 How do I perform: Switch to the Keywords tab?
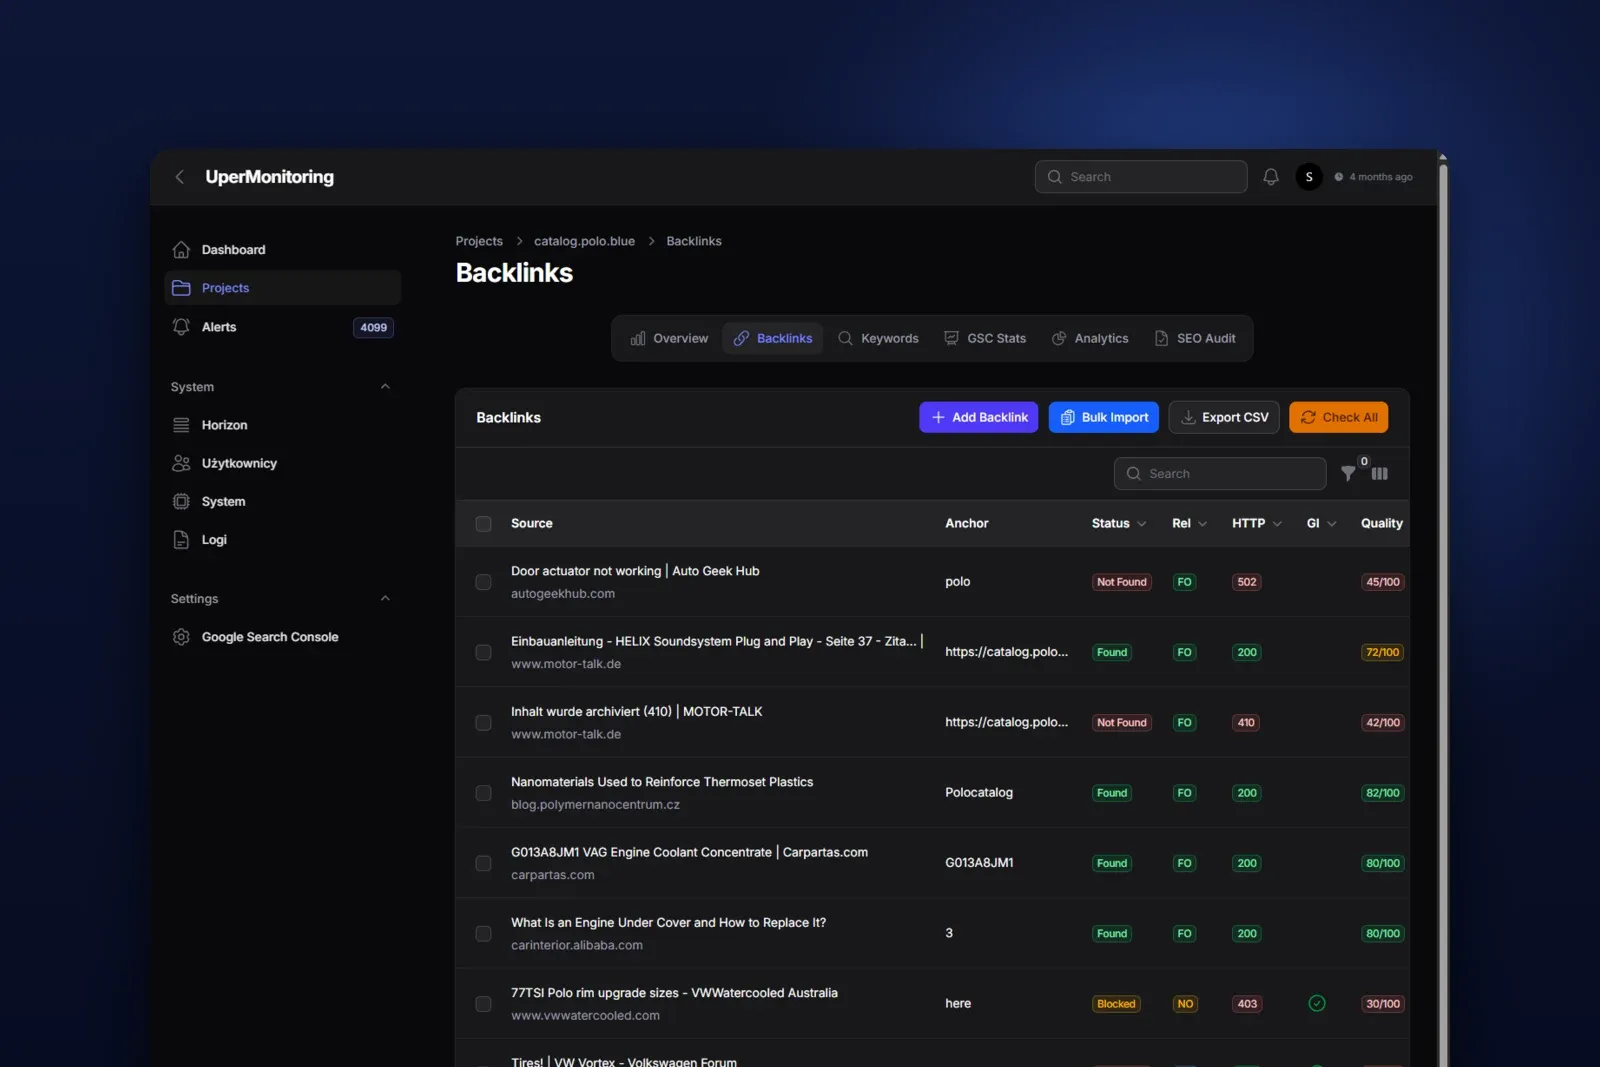878,339
